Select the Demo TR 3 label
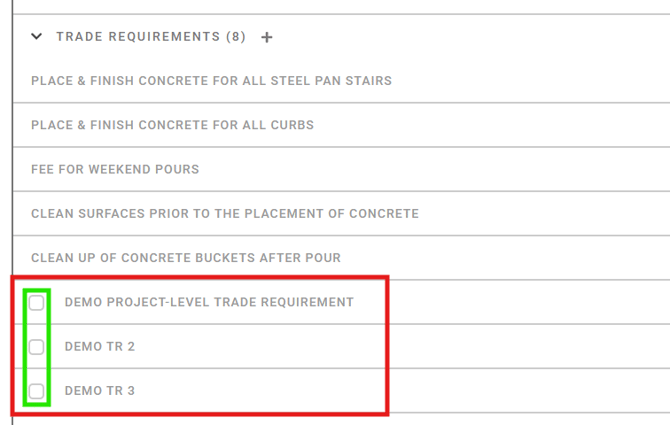 tap(99, 391)
